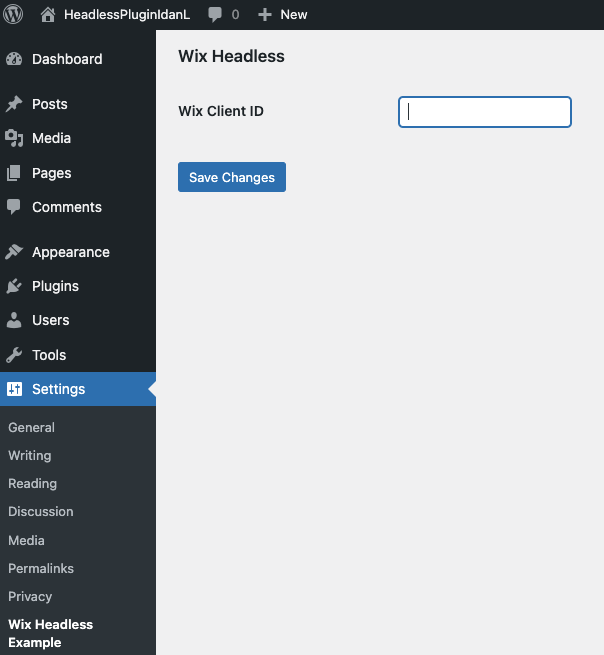Click the Tools wrench icon
Screen dimensions: 604x655
point(14,355)
